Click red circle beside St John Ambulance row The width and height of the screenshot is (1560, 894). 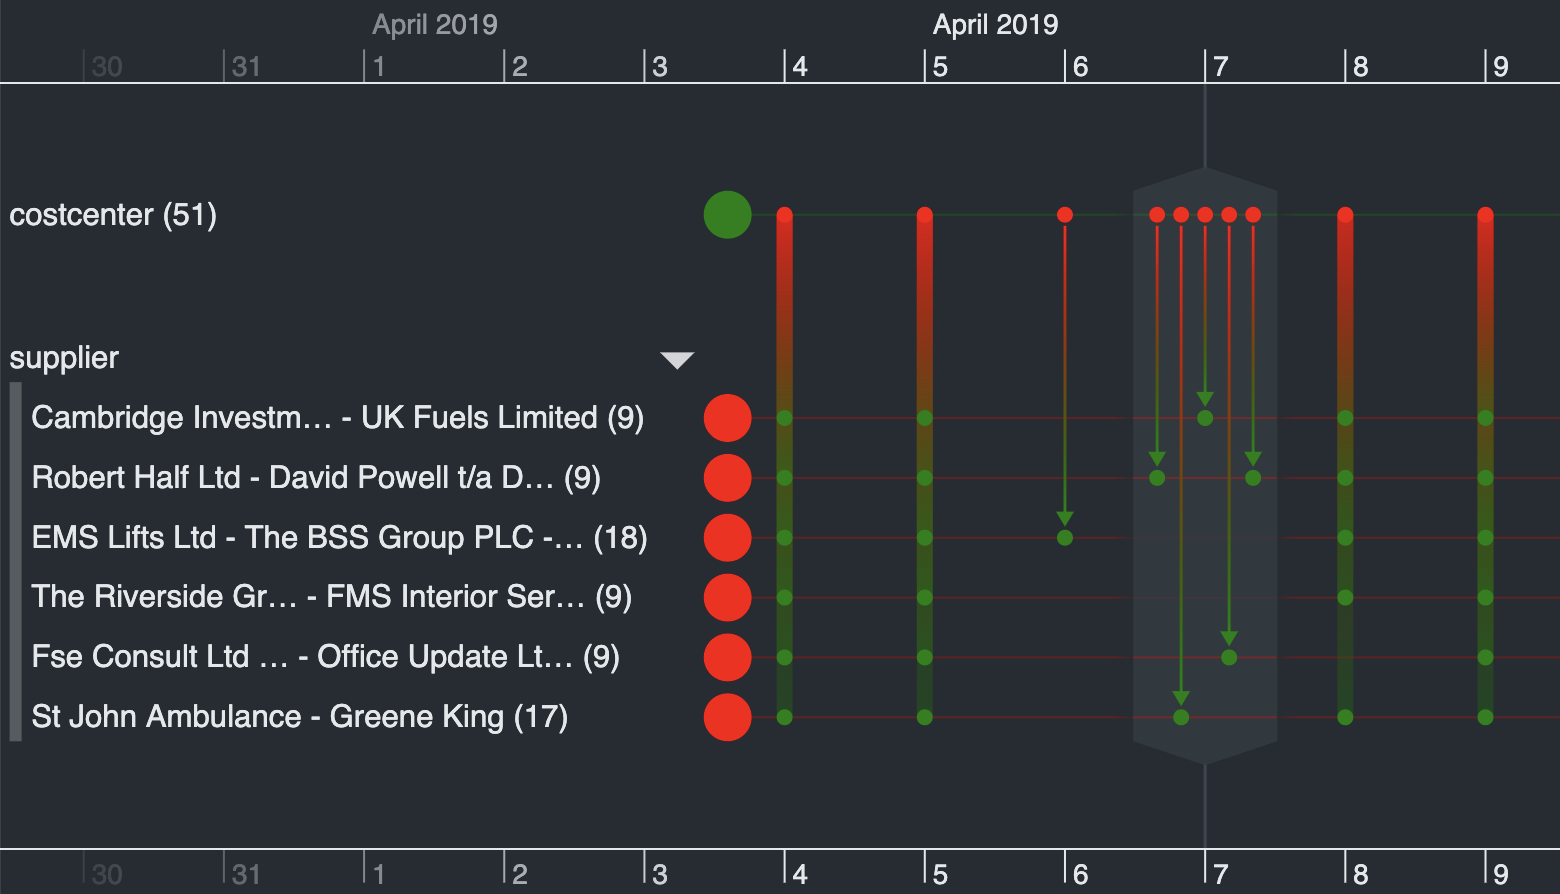(727, 717)
